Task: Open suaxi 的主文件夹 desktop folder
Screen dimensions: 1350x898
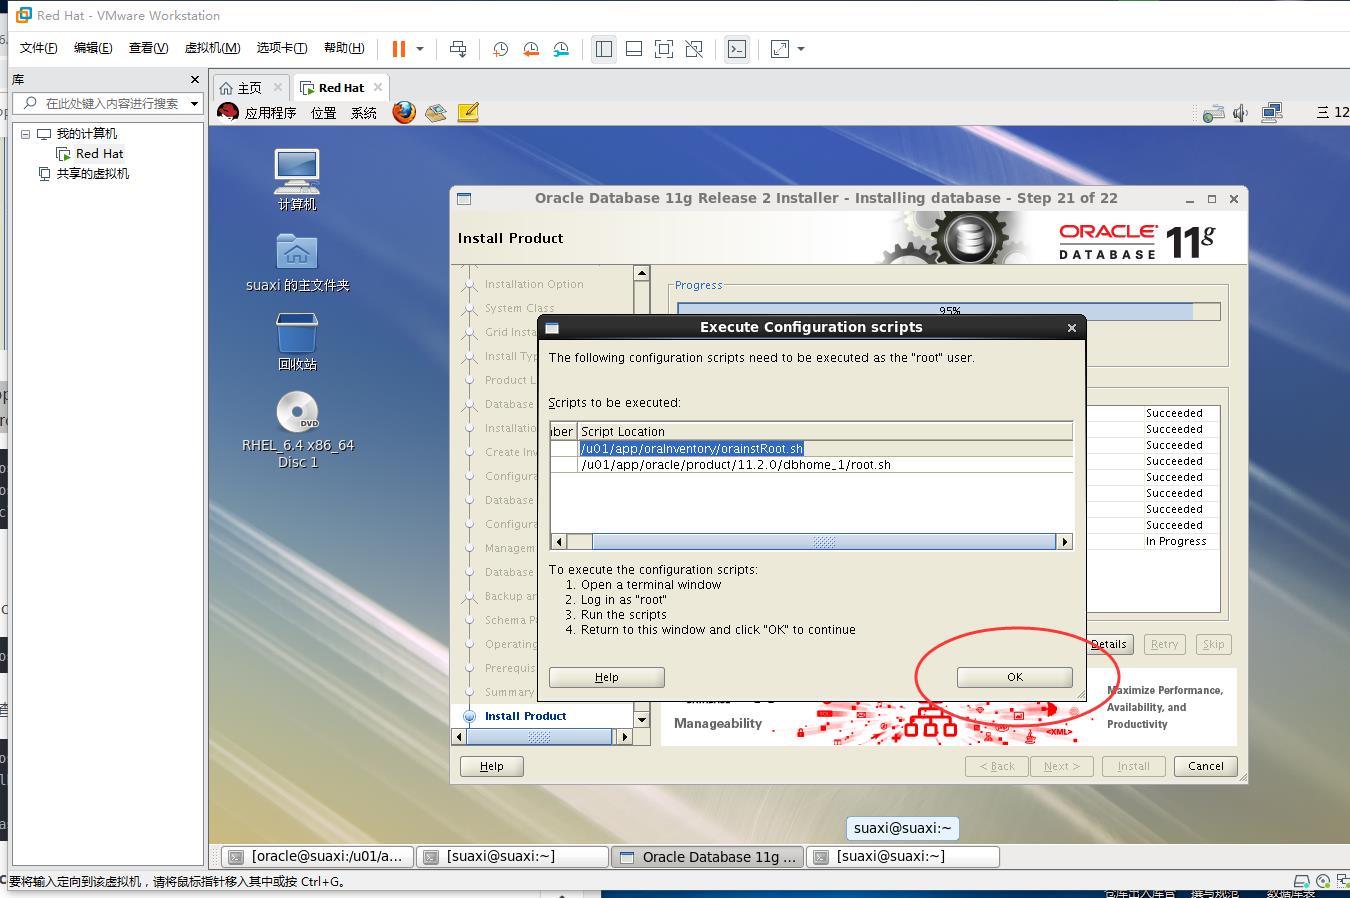Action: click(x=297, y=263)
